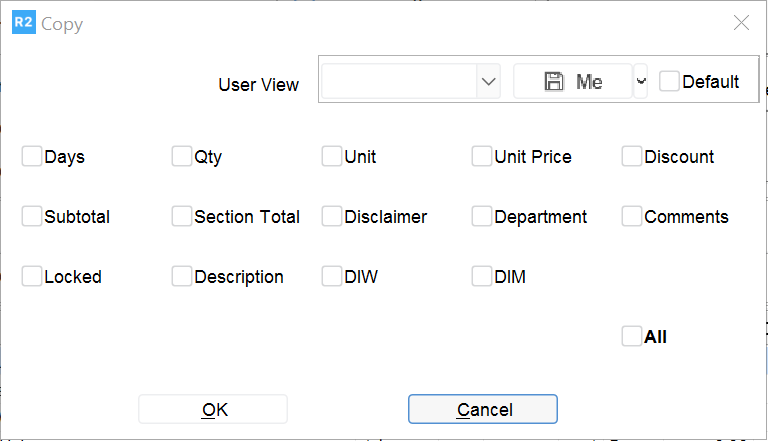The height and width of the screenshot is (441, 768).
Task: Expand the User View dropdown list
Action: (488, 82)
